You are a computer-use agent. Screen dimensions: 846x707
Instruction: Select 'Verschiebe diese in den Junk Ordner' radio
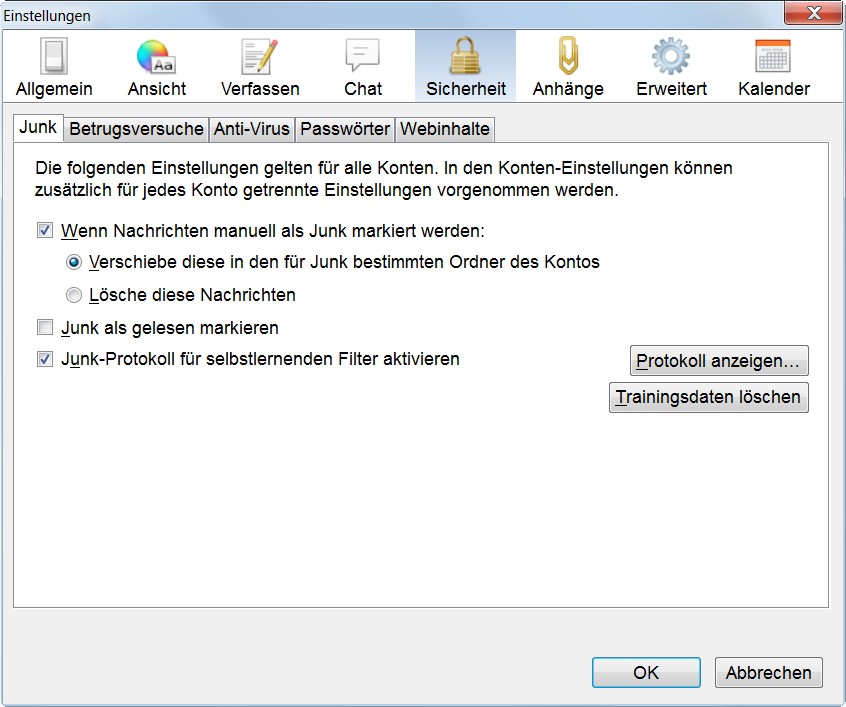(x=73, y=263)
